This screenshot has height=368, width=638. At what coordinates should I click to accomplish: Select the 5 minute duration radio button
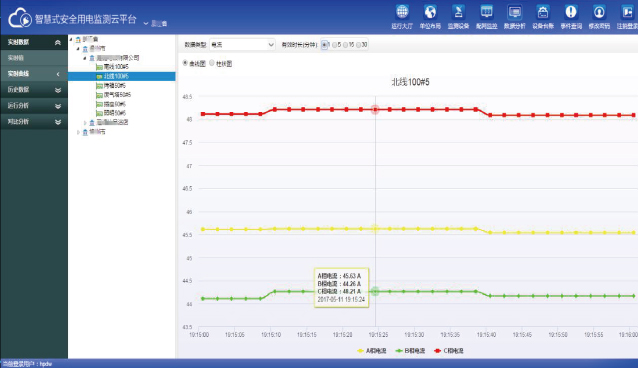click(334, 45)
